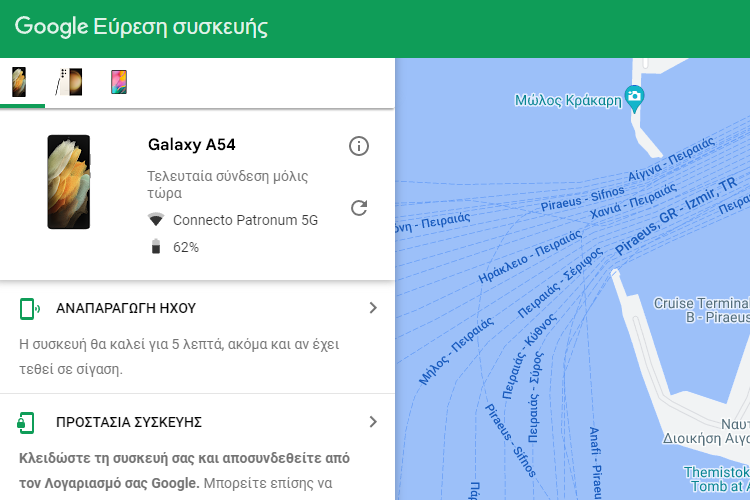
Task: Click the Themistokles Tomb map label
Action: [x=717, y=479]
